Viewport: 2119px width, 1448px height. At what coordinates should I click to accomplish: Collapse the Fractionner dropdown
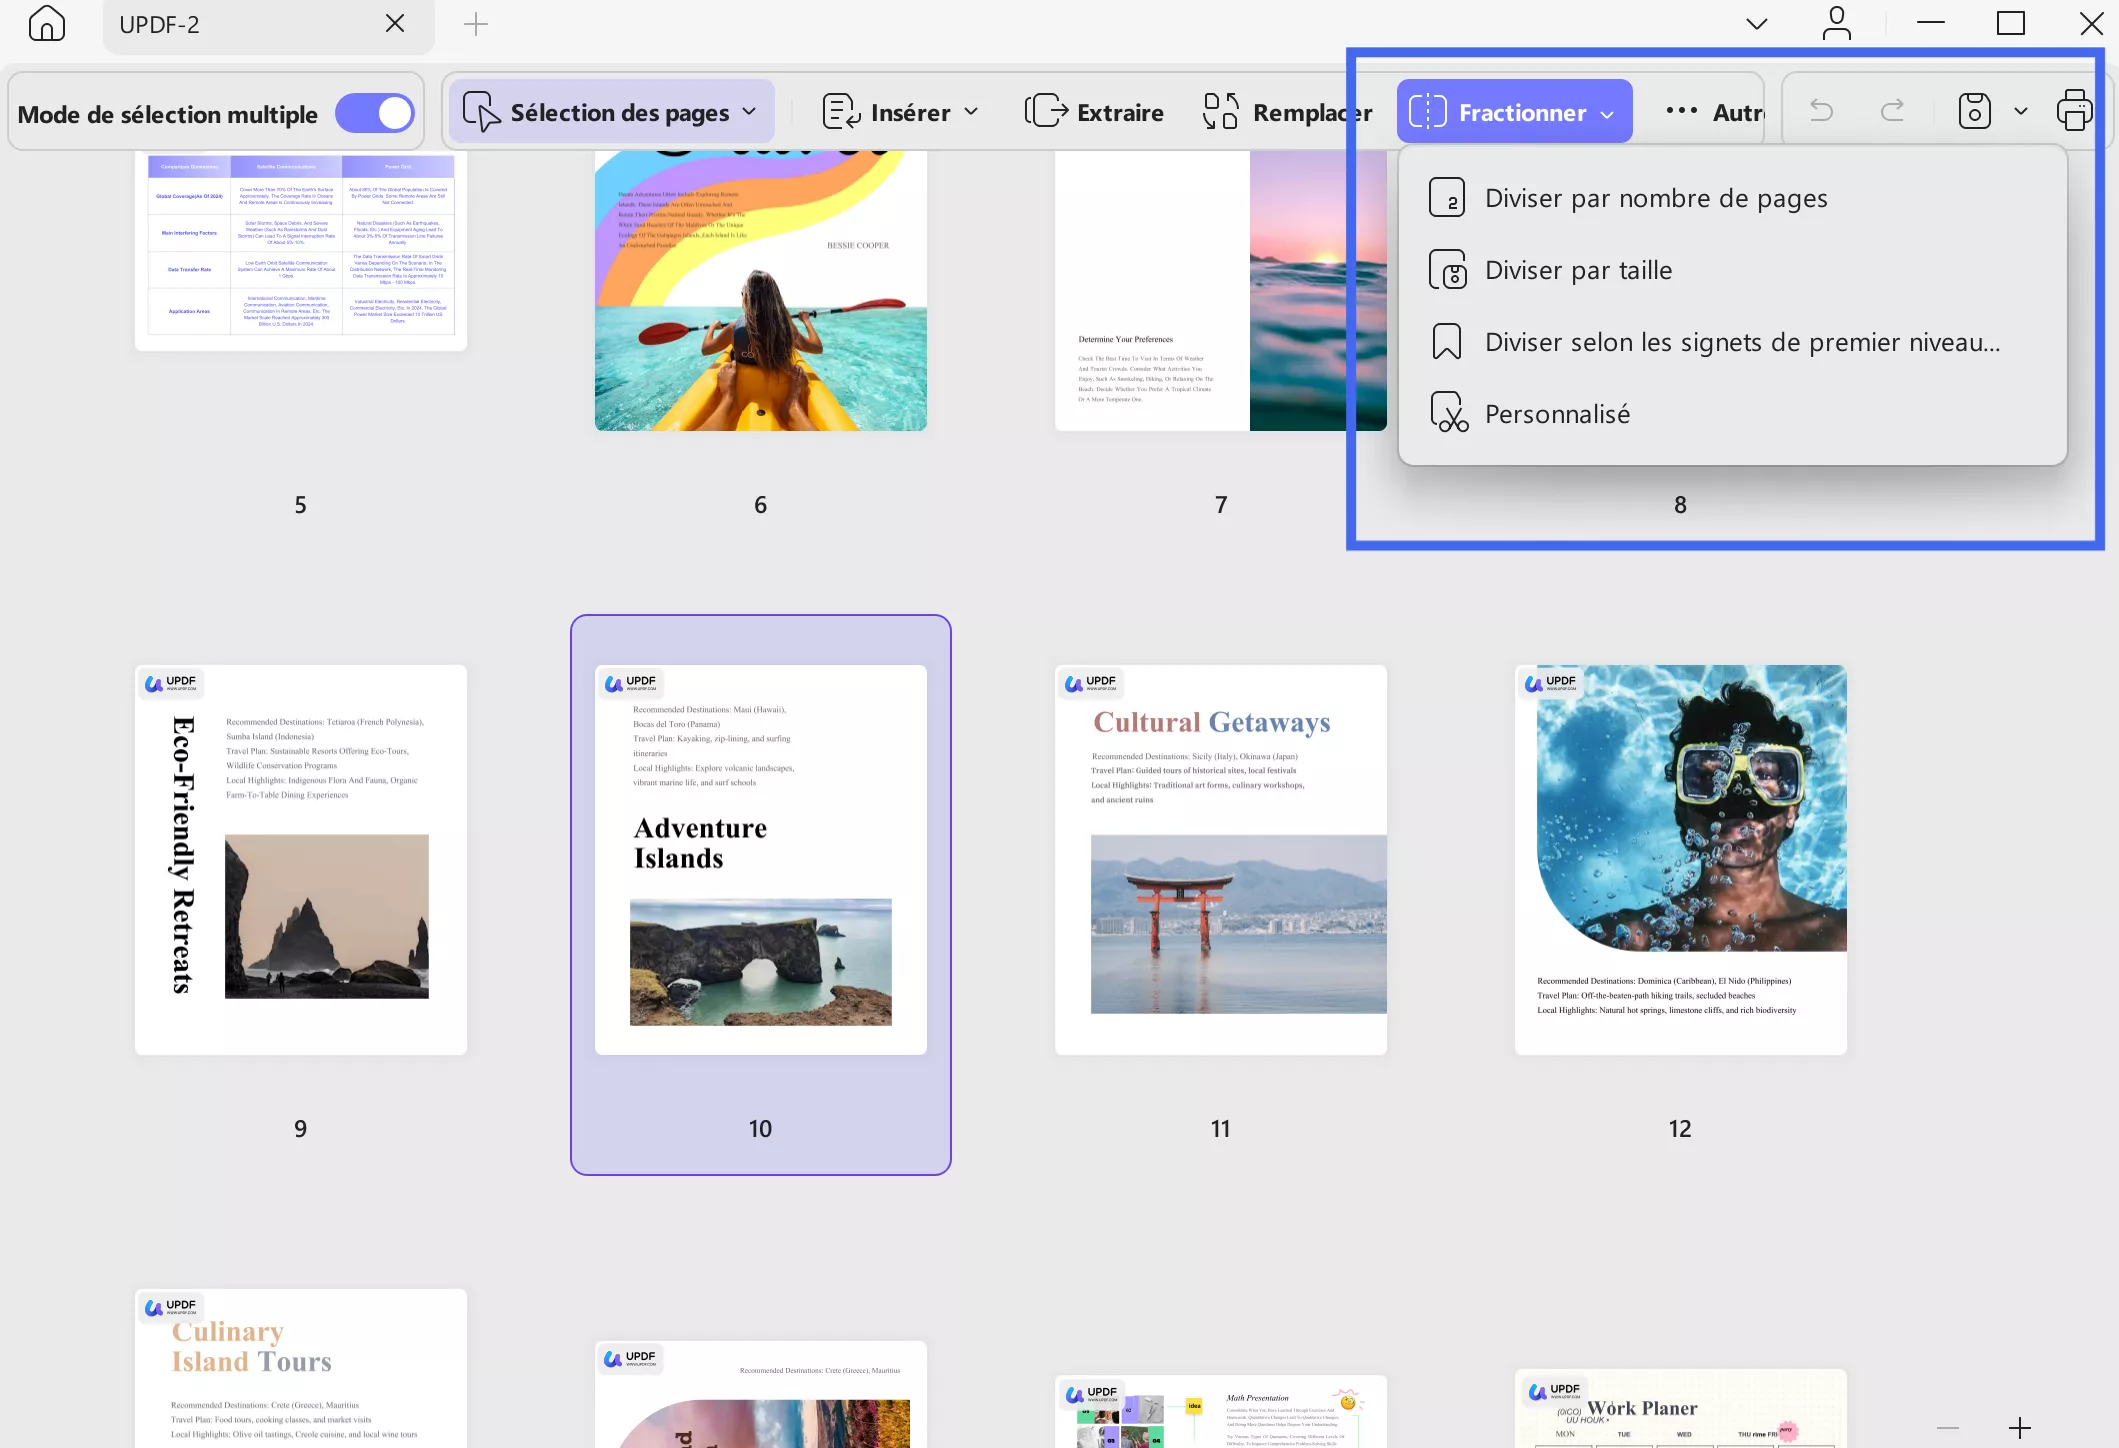tap(1514, 112)
